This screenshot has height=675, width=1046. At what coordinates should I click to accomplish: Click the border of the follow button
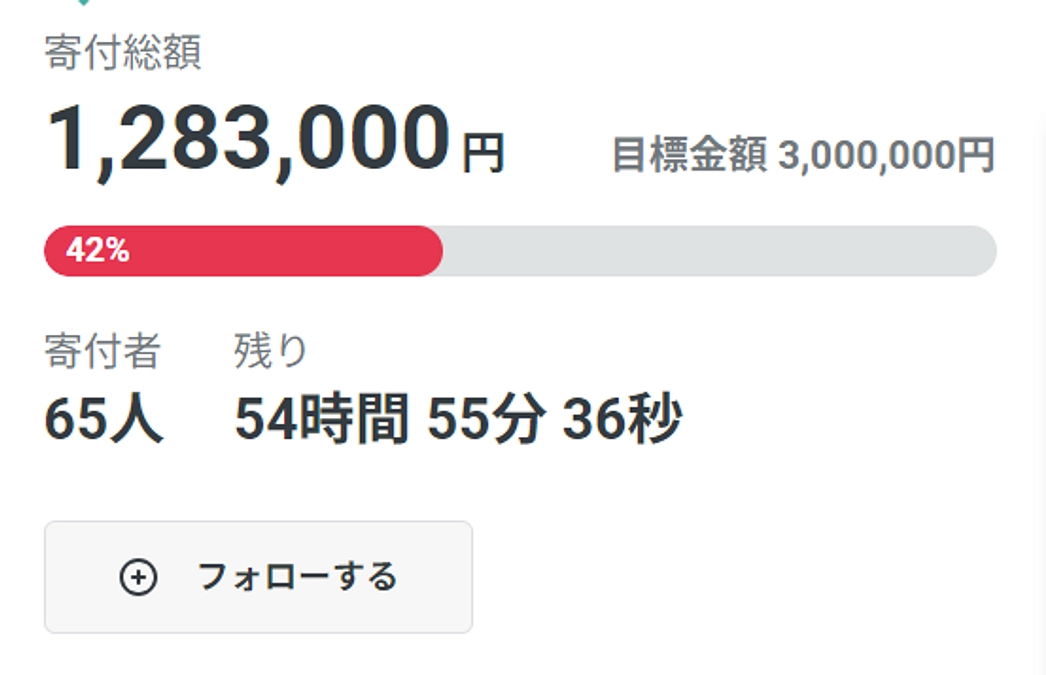point(258,522)
